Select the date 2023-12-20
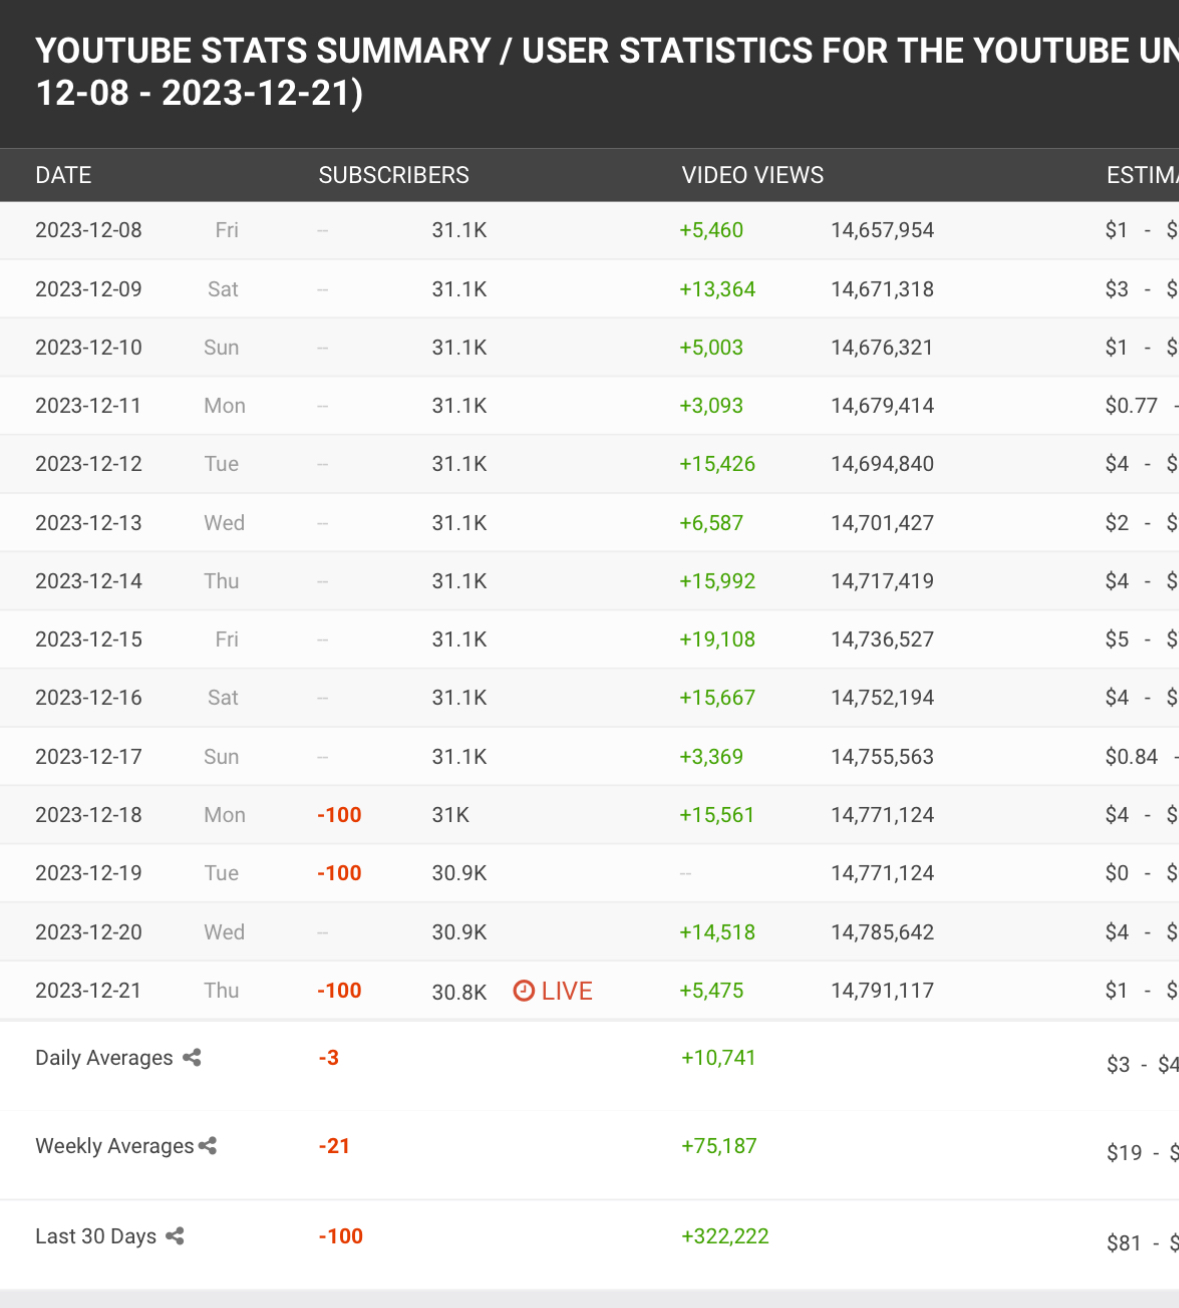 [89, 931]
